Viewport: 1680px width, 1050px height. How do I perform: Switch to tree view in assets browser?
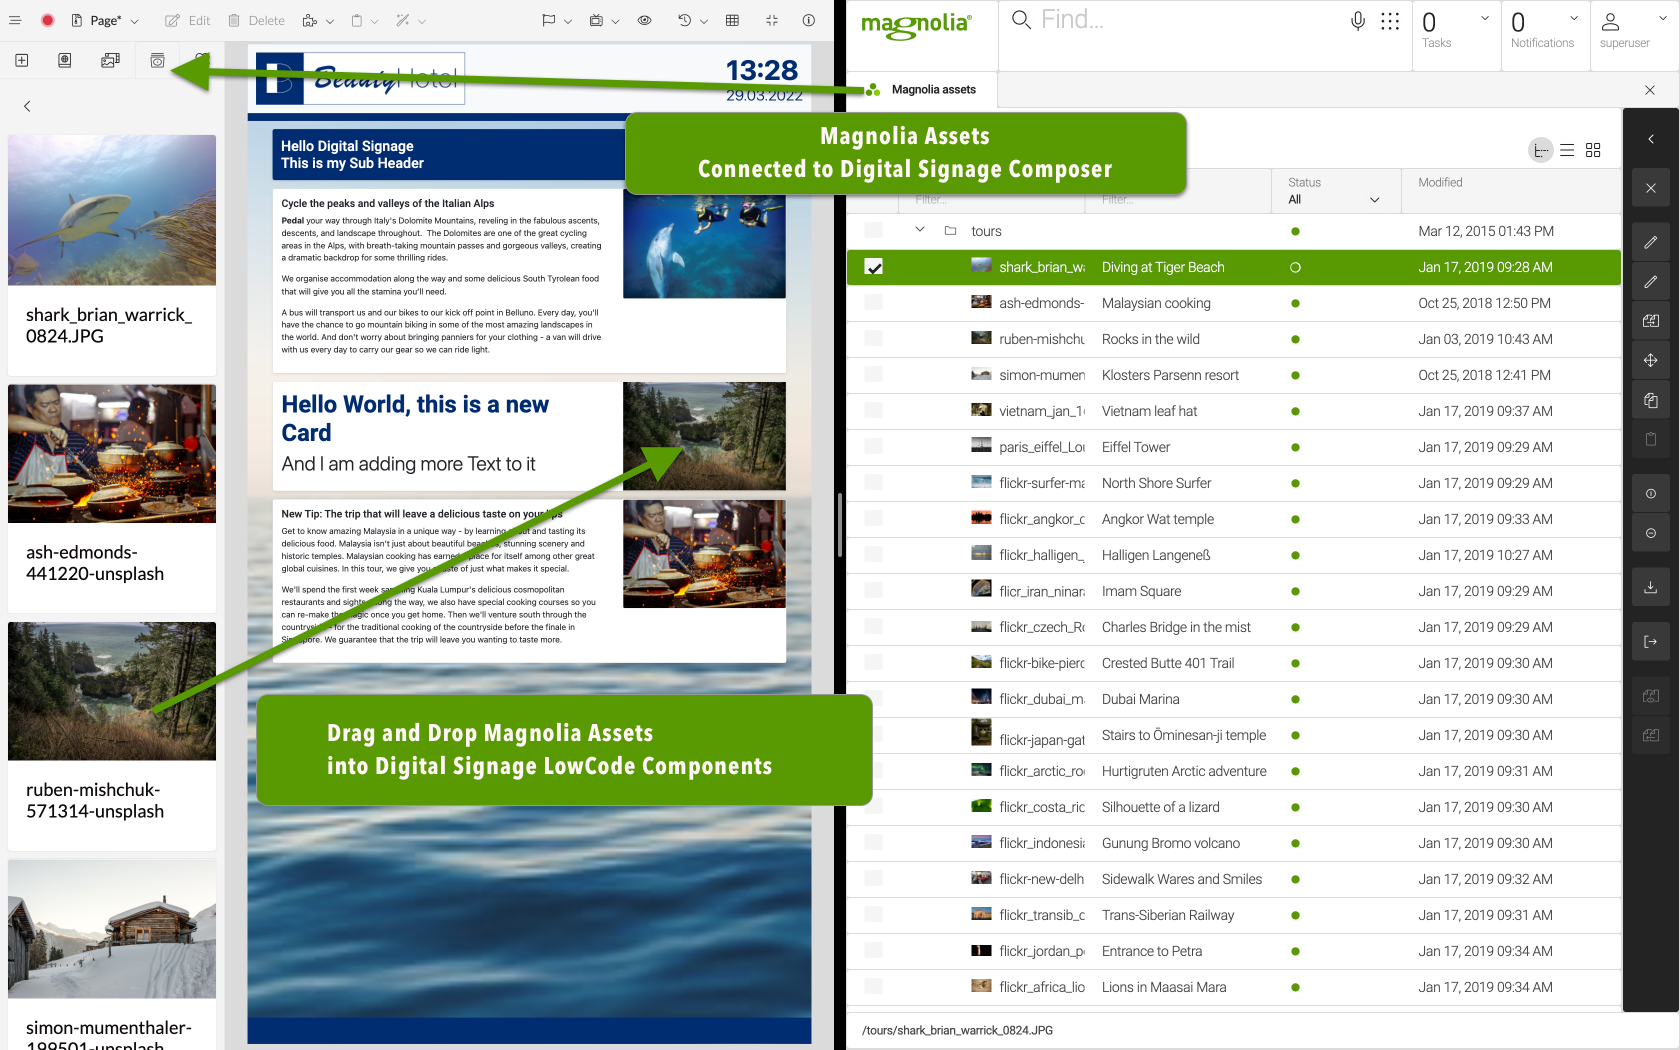click(1541, 150)
